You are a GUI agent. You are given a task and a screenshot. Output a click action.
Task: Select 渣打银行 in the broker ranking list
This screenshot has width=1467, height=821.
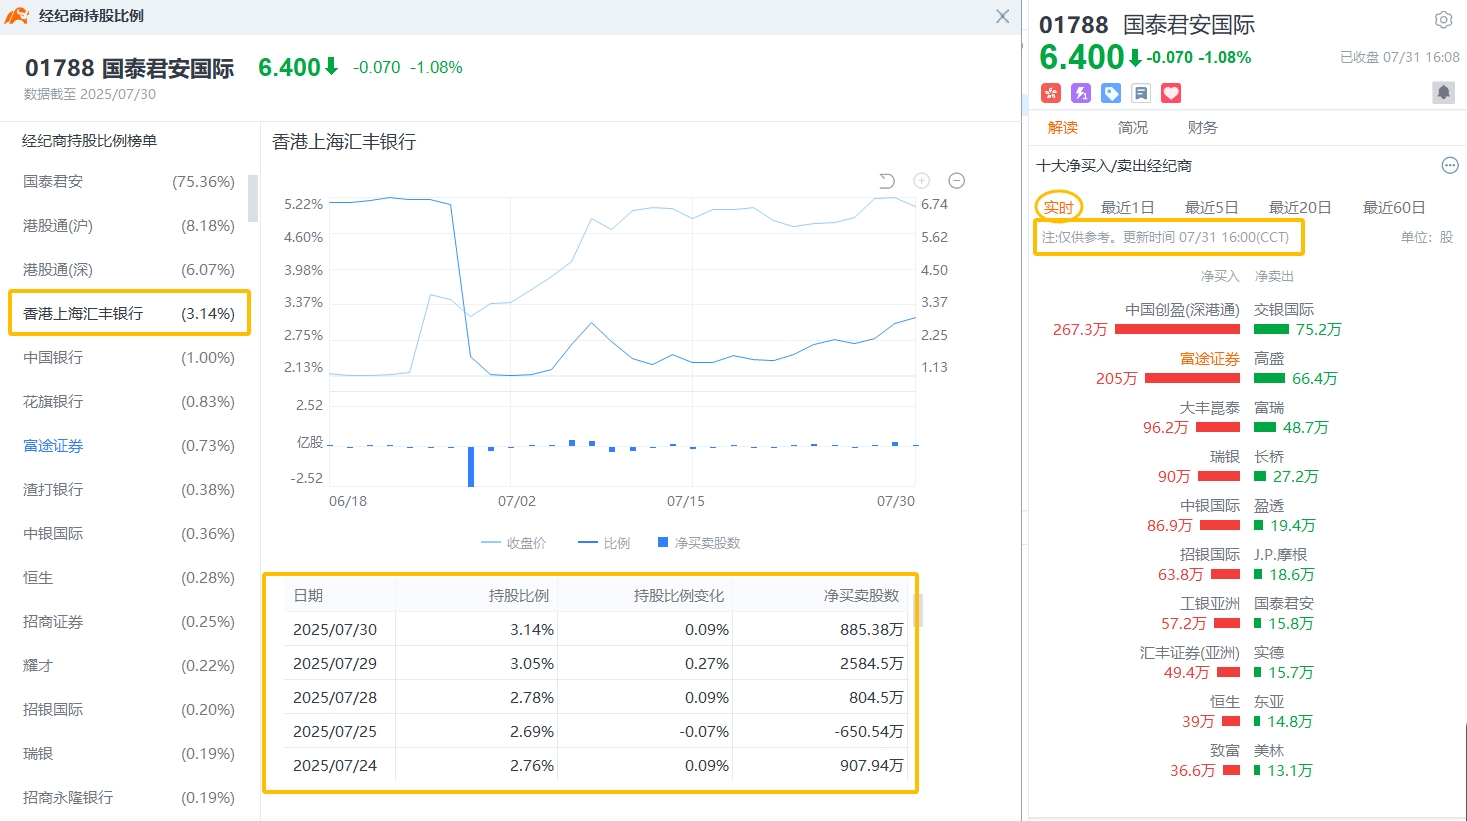tap(129, 490)
